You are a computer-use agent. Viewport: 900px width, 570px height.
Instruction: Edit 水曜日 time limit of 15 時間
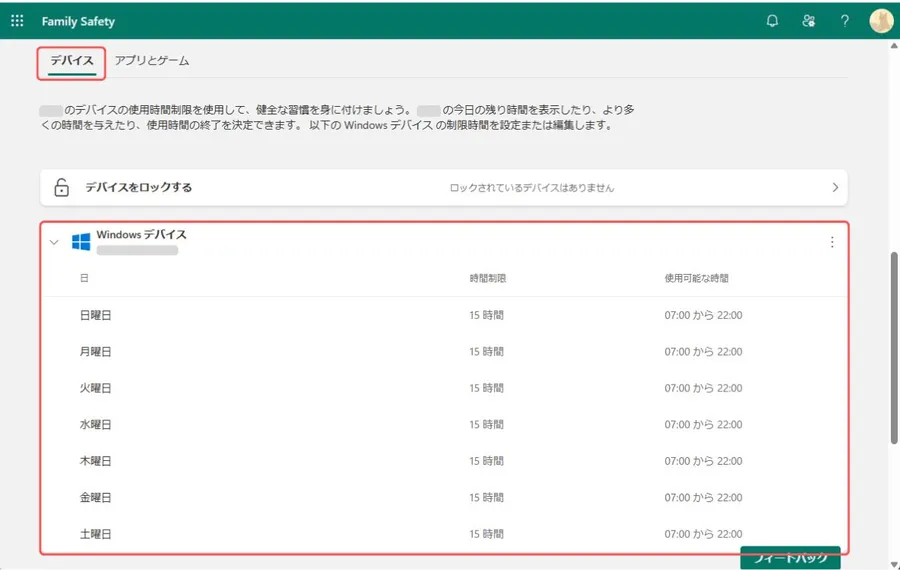[486, 425]
